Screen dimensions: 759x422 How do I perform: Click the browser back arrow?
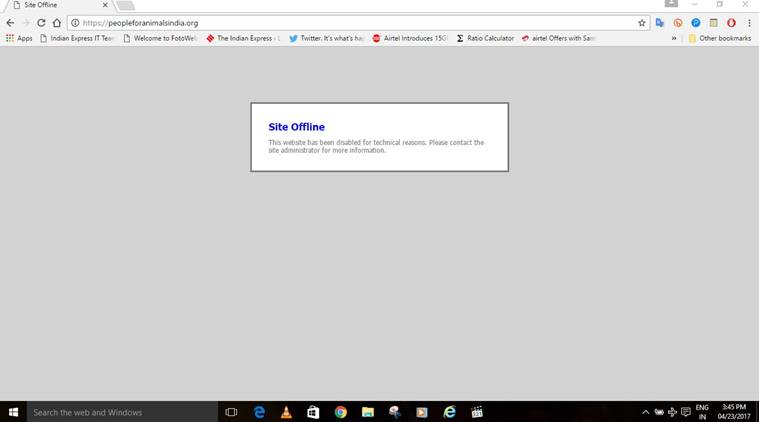[10, 23]
